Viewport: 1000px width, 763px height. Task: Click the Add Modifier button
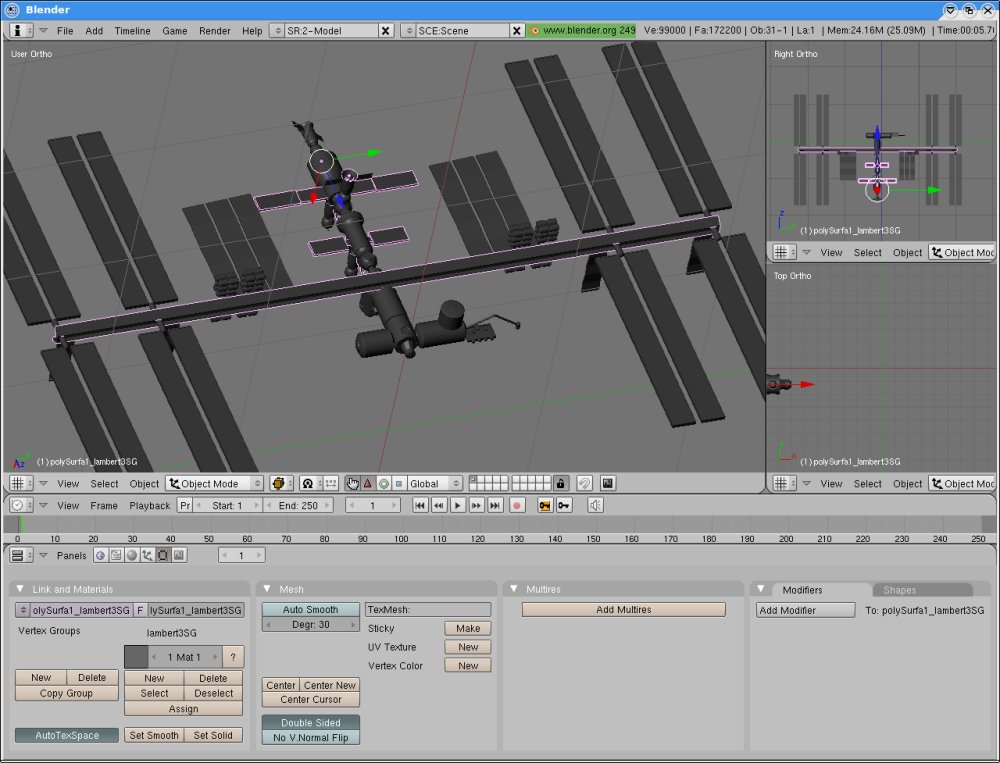click(805, 610)
